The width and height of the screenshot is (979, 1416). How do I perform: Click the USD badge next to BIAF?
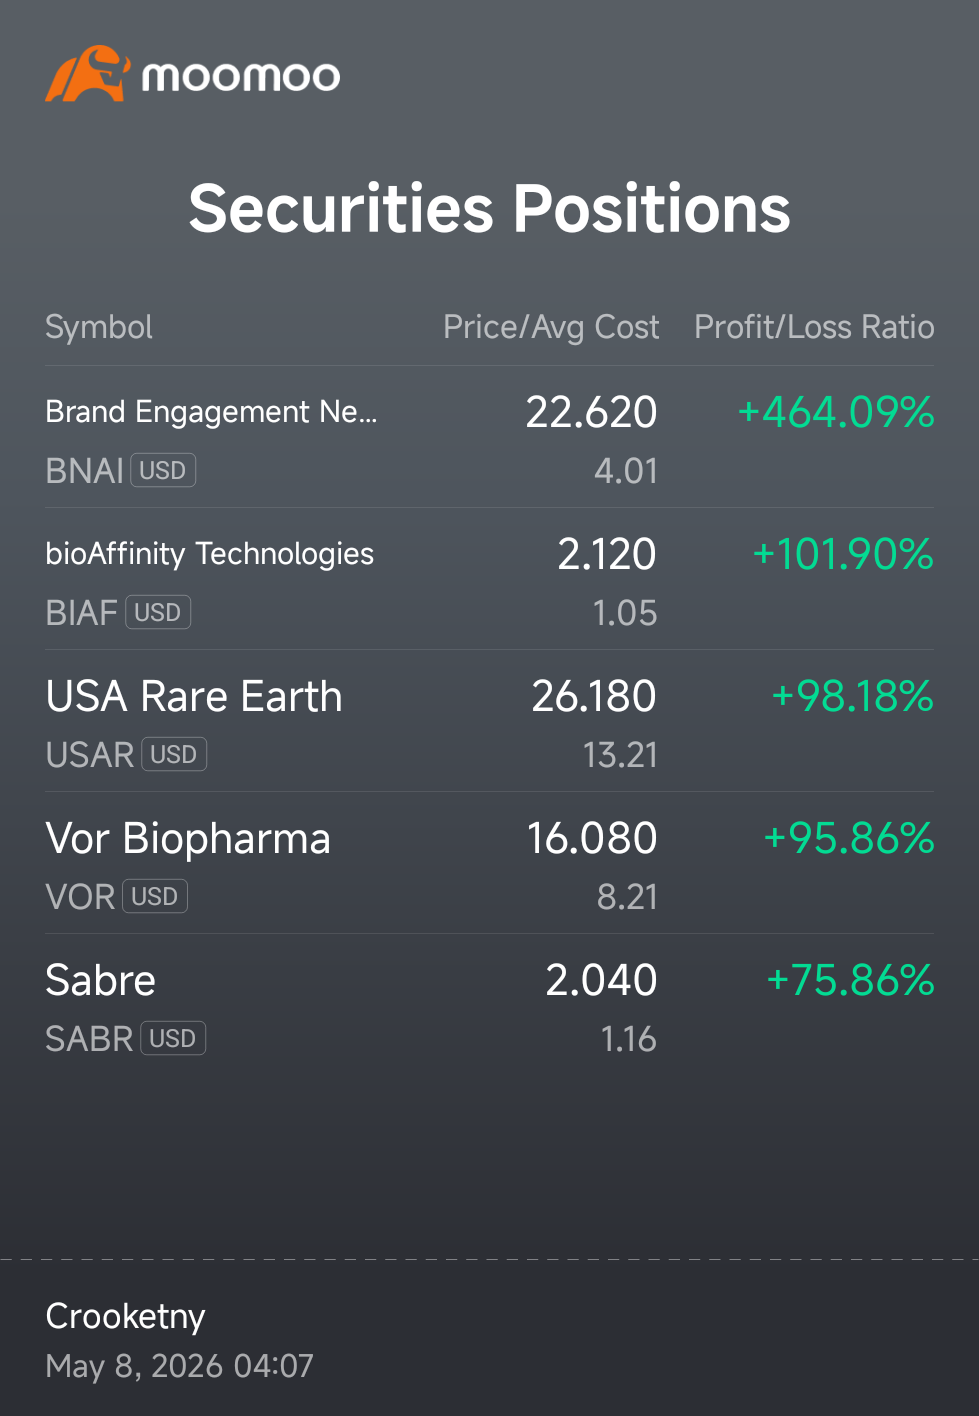pyautogui.click(x=158, y=612)
